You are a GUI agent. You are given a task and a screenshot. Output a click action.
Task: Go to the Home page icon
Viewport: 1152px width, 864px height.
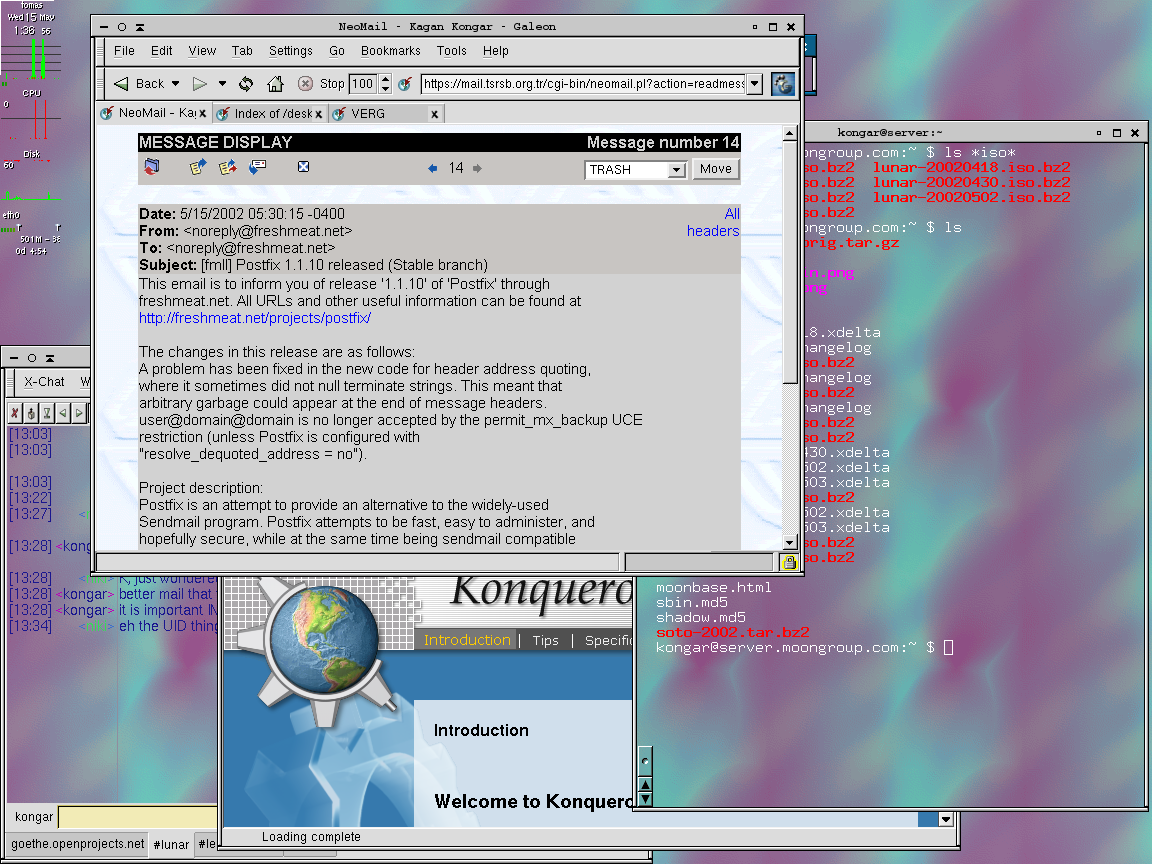(275, 84)
